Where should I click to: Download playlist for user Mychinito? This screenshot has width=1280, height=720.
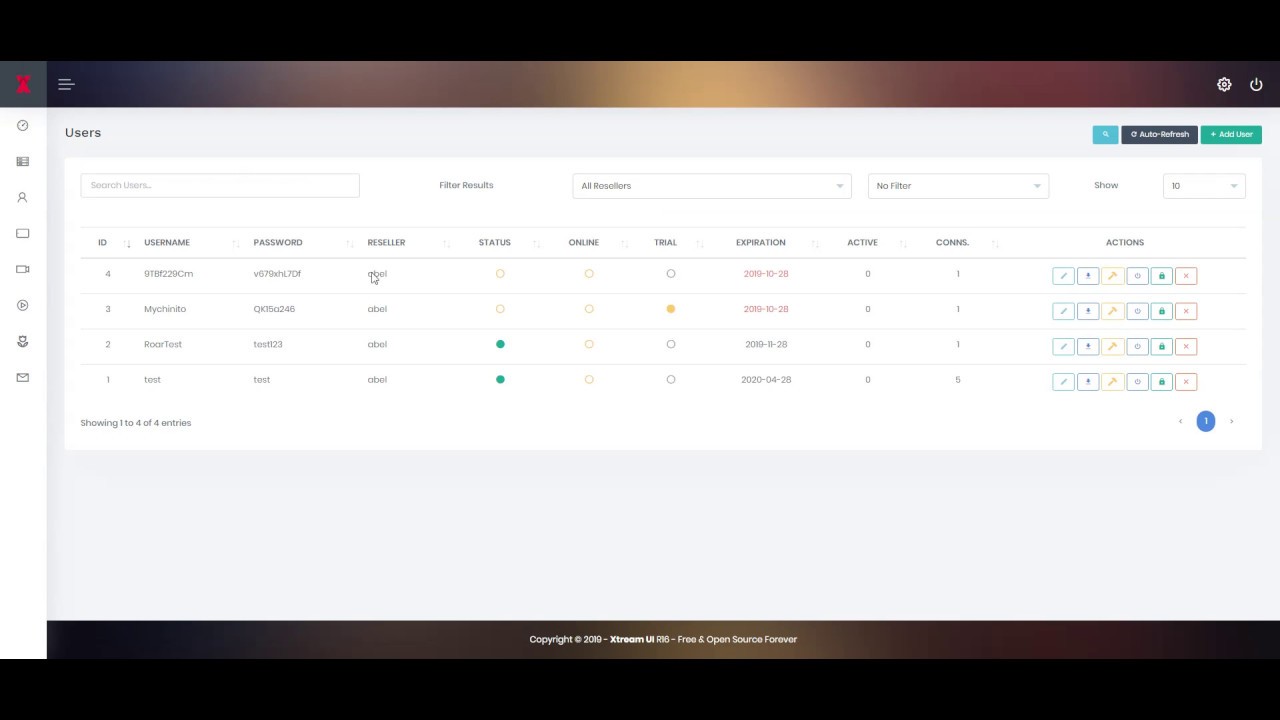[x=1088, y=311]
